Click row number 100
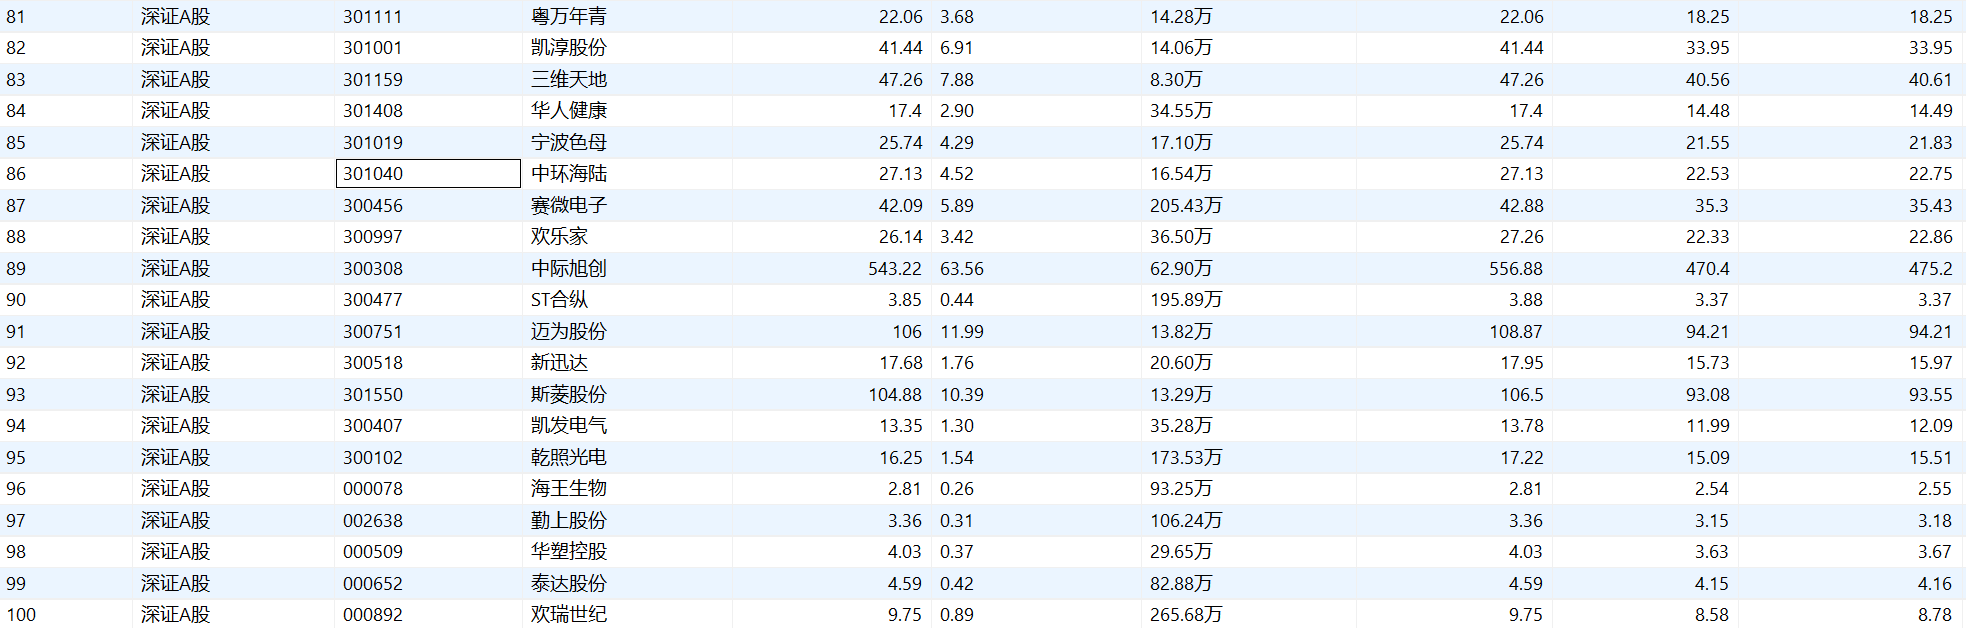 point(21,615)
